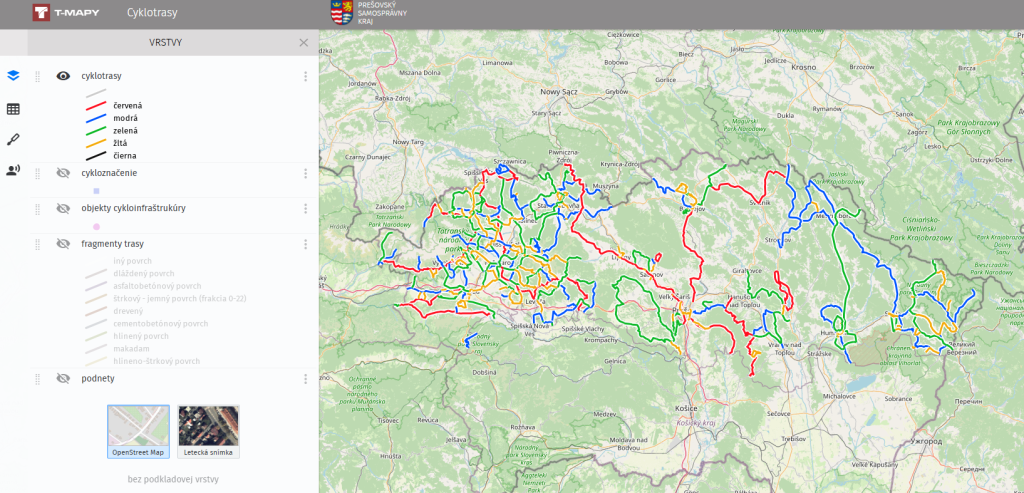The height and width of the screenshot is (493, 1024).
Task: Click the red červená legend line swatch
Action: 96,106
